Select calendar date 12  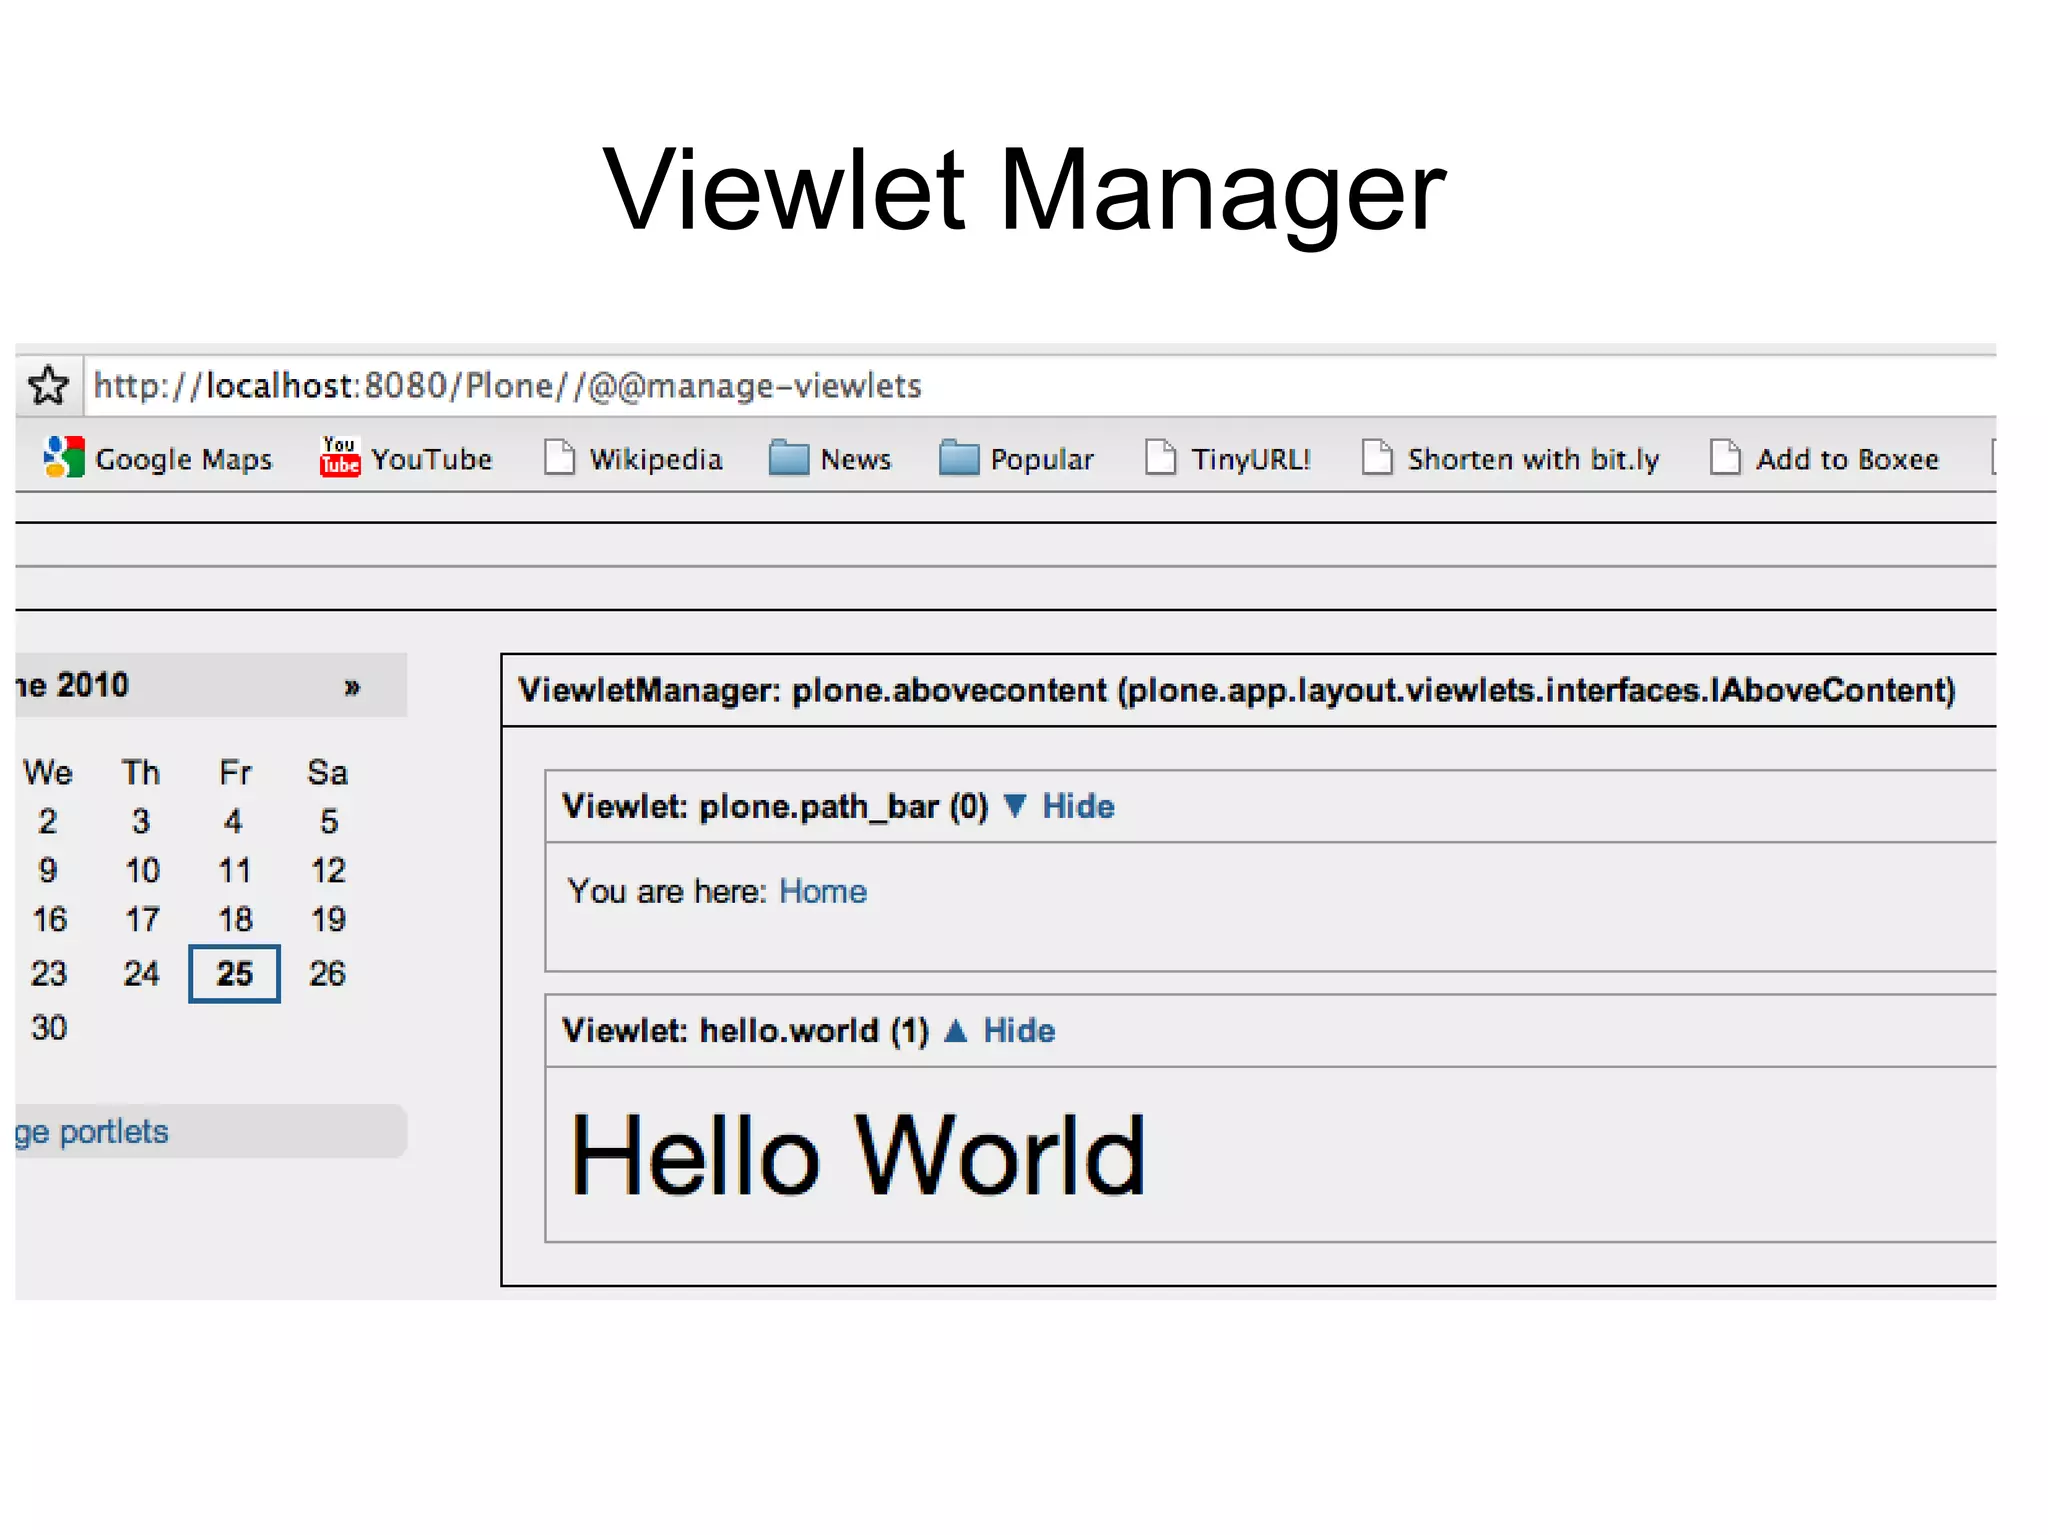click(x=328, y=870)
